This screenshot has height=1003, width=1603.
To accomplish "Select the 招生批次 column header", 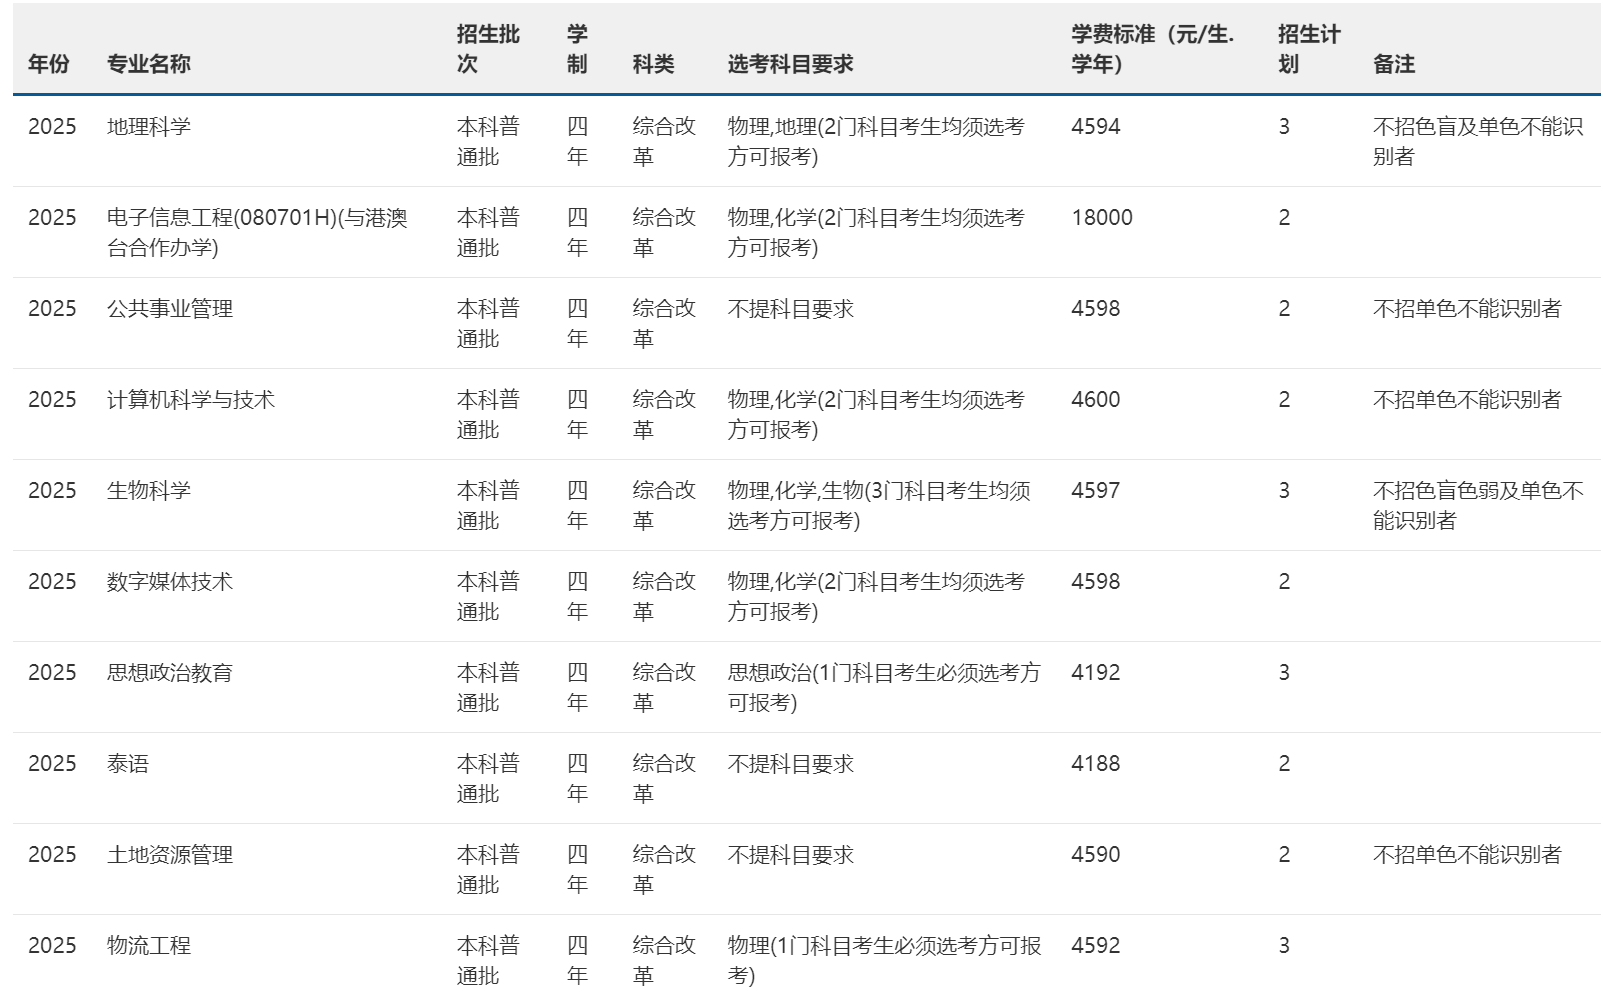I will coord(487,49).
